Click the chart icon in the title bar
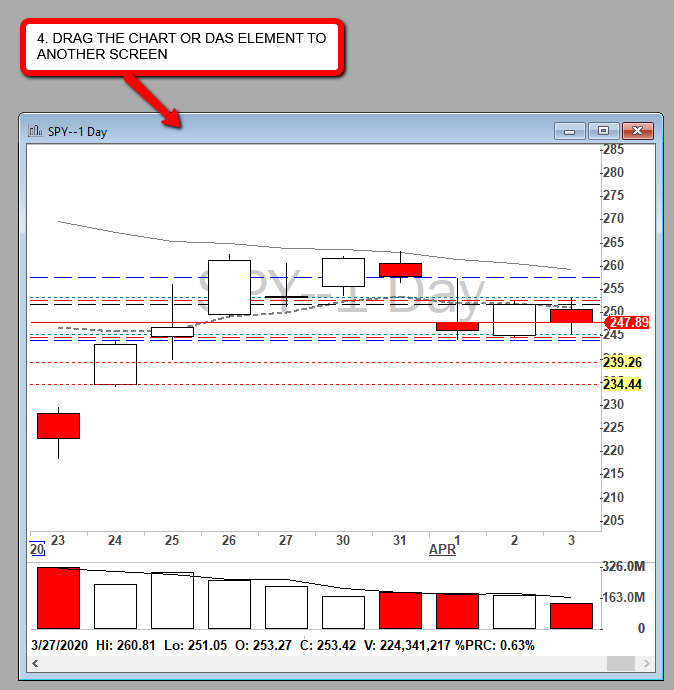The image size is (674, 690). (x=35, y=131)
